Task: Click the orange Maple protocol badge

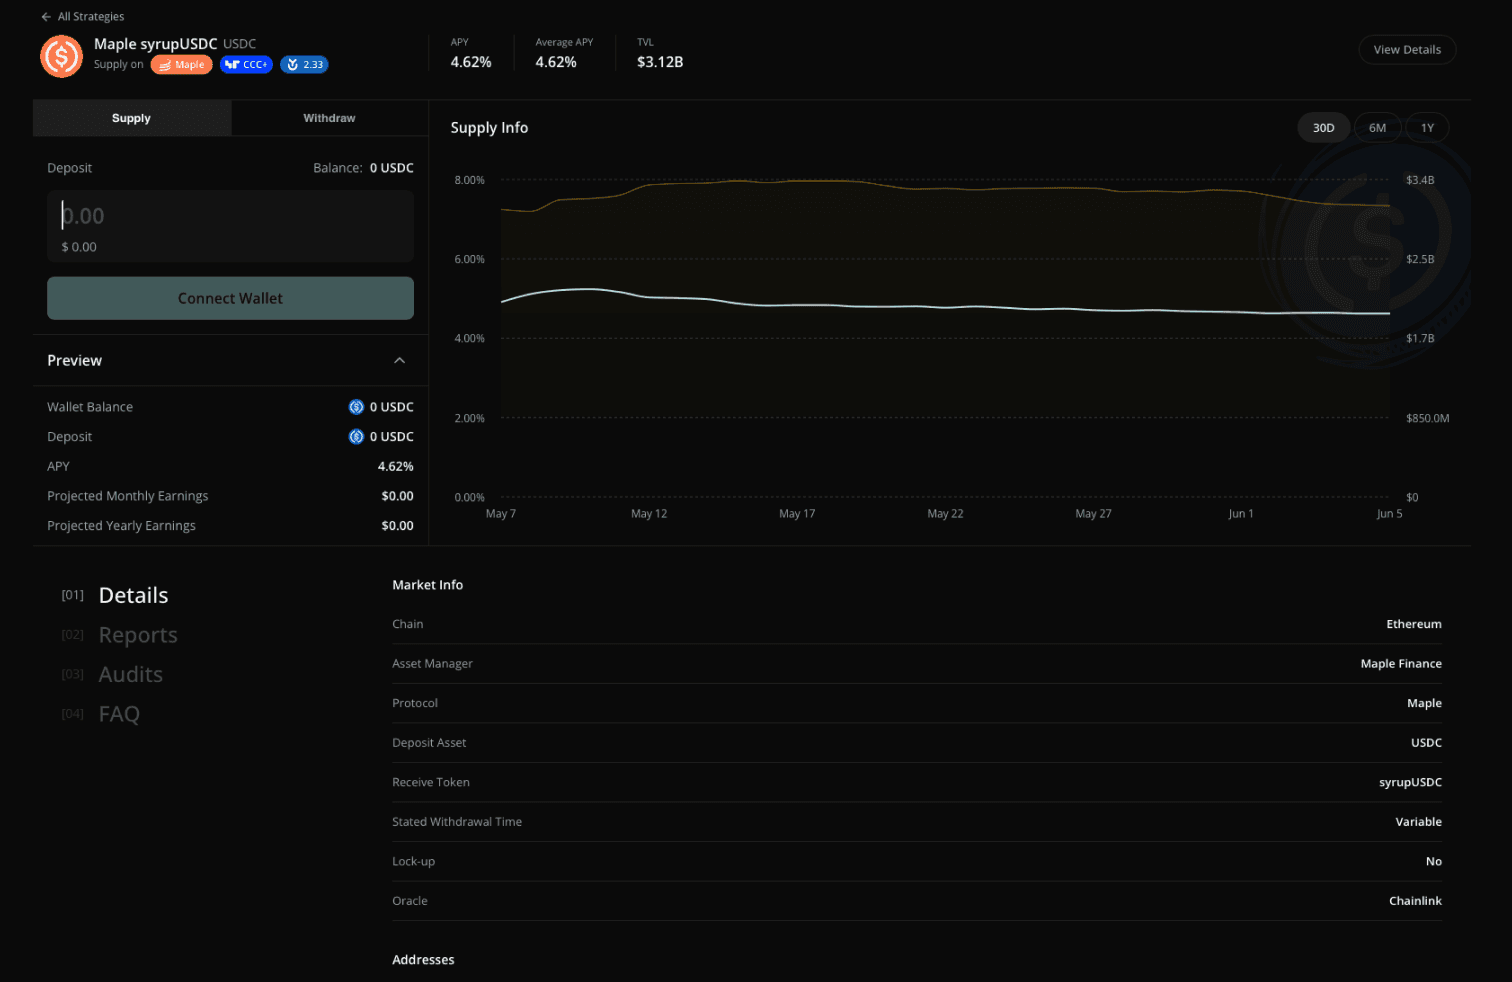Action: 181,65
